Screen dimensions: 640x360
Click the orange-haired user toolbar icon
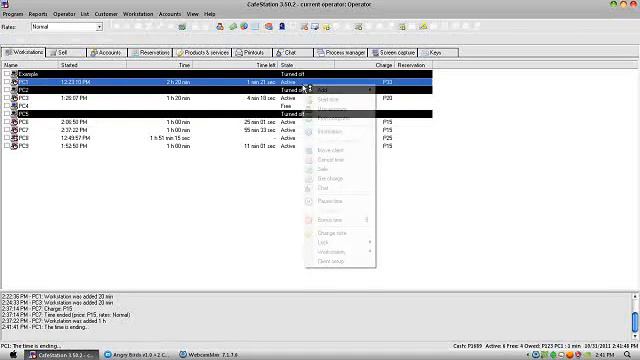[220, 27]
